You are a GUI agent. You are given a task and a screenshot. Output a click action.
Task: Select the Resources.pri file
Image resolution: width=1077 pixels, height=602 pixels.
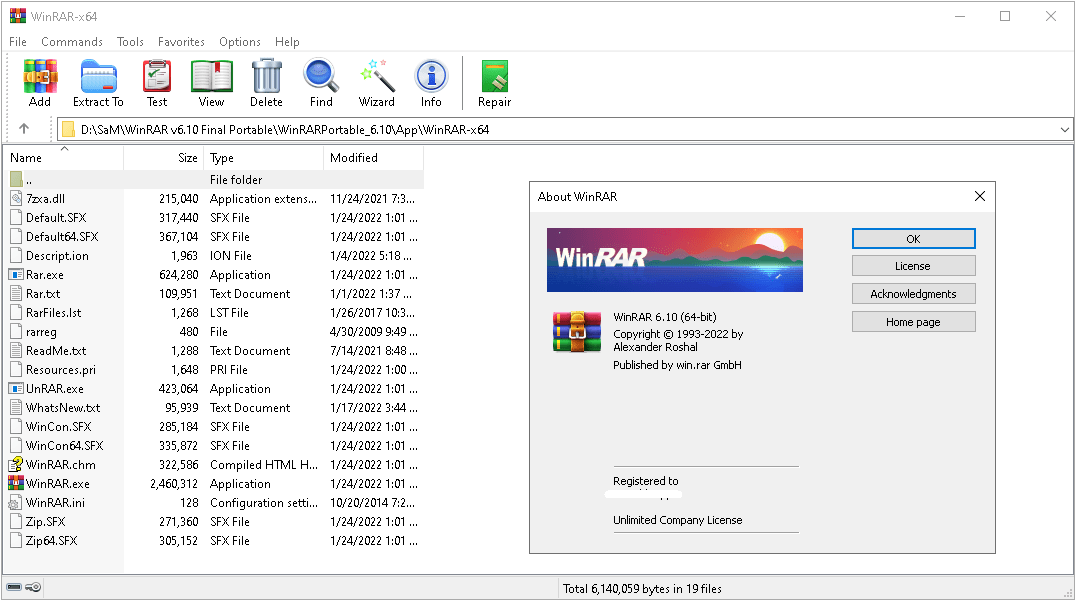coord(61,370)
